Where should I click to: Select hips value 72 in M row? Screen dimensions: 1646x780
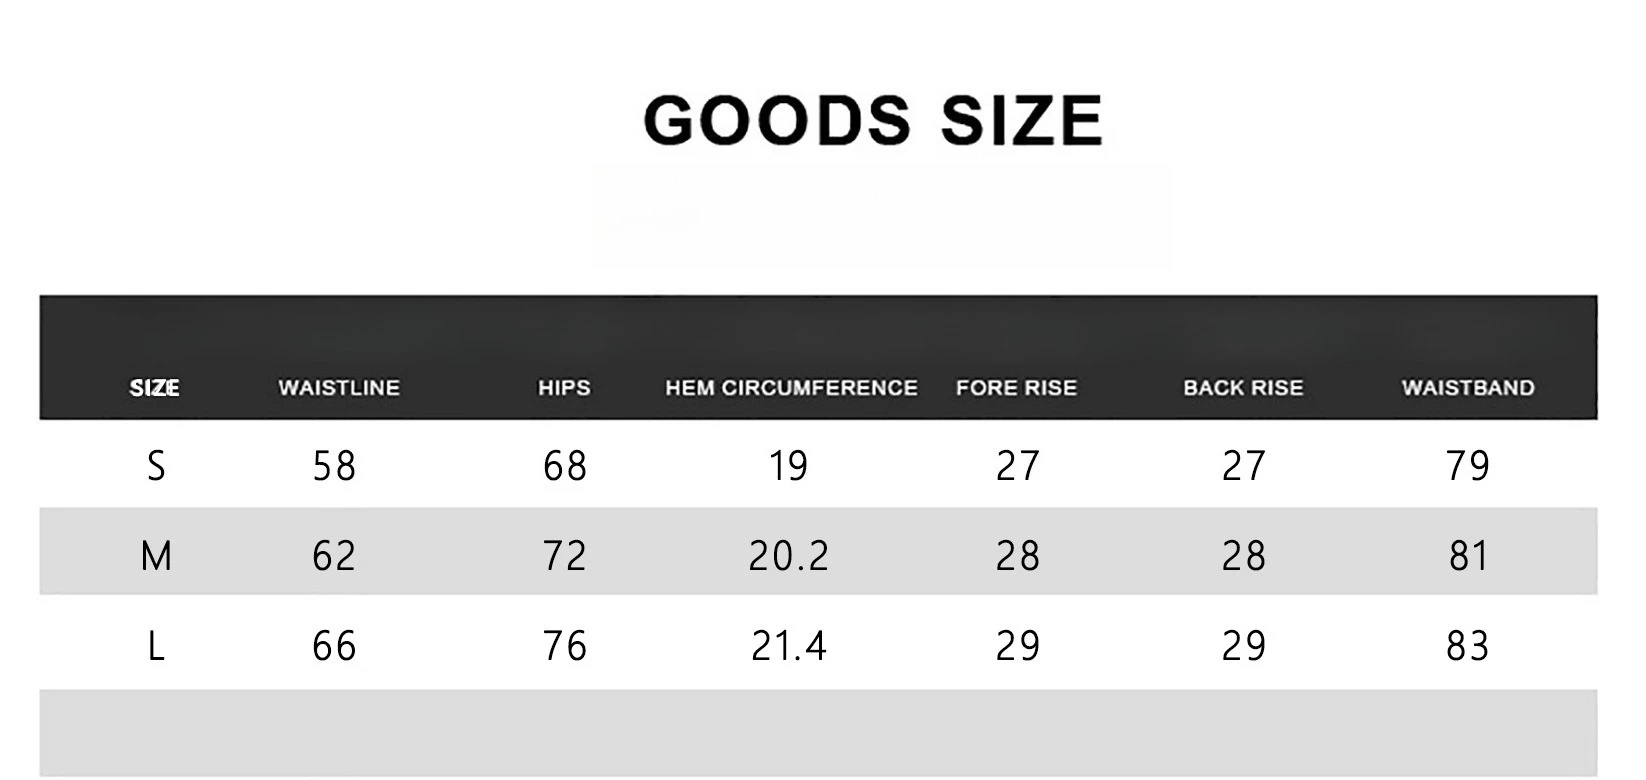[565, 556]
